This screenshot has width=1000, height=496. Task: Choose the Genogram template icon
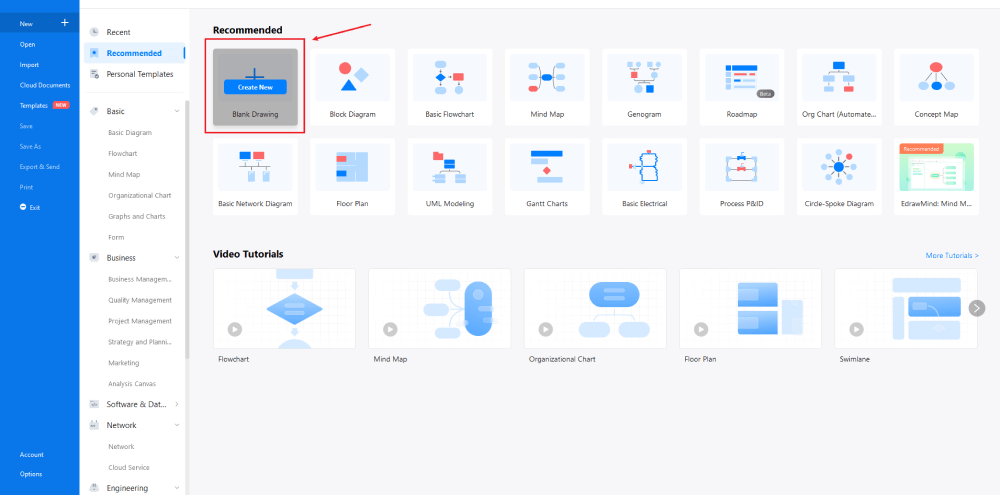[x=644, y=77]
